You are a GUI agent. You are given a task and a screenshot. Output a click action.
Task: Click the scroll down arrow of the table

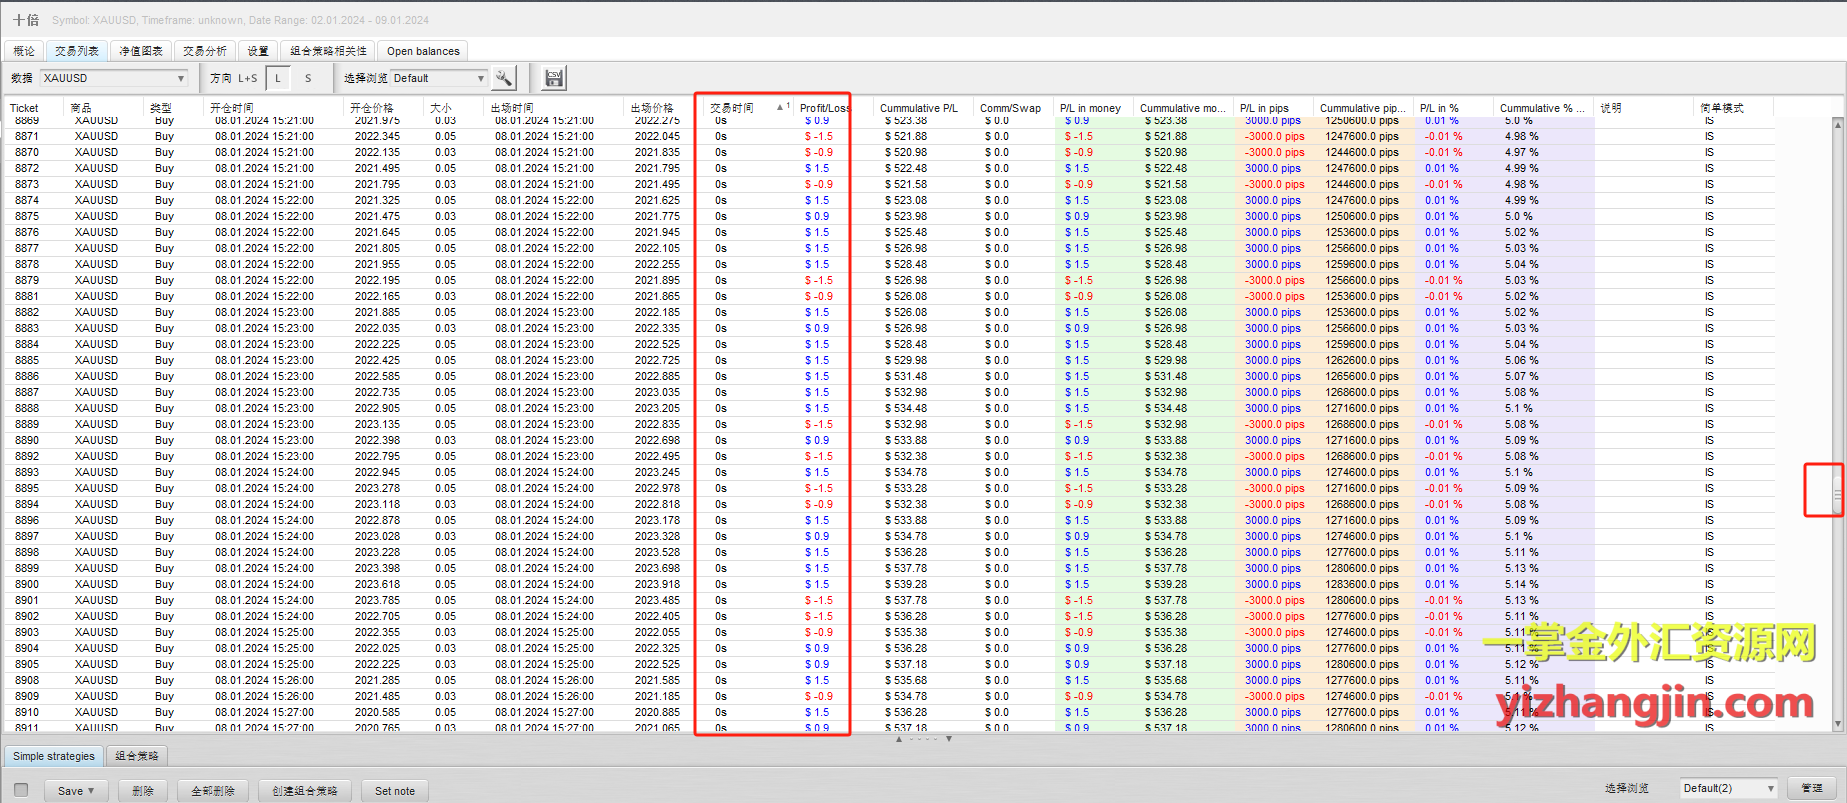click(1837, 724)
